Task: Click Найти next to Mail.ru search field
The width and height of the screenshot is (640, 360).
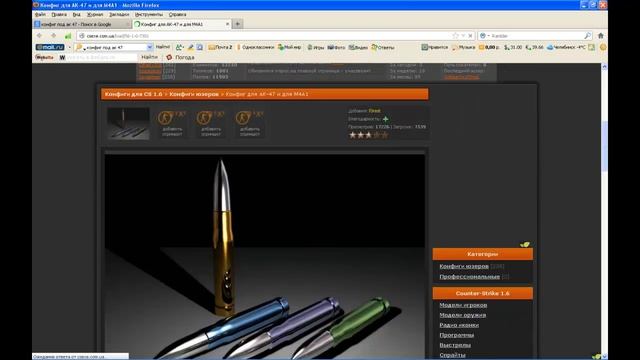Action: coord(163,47)
